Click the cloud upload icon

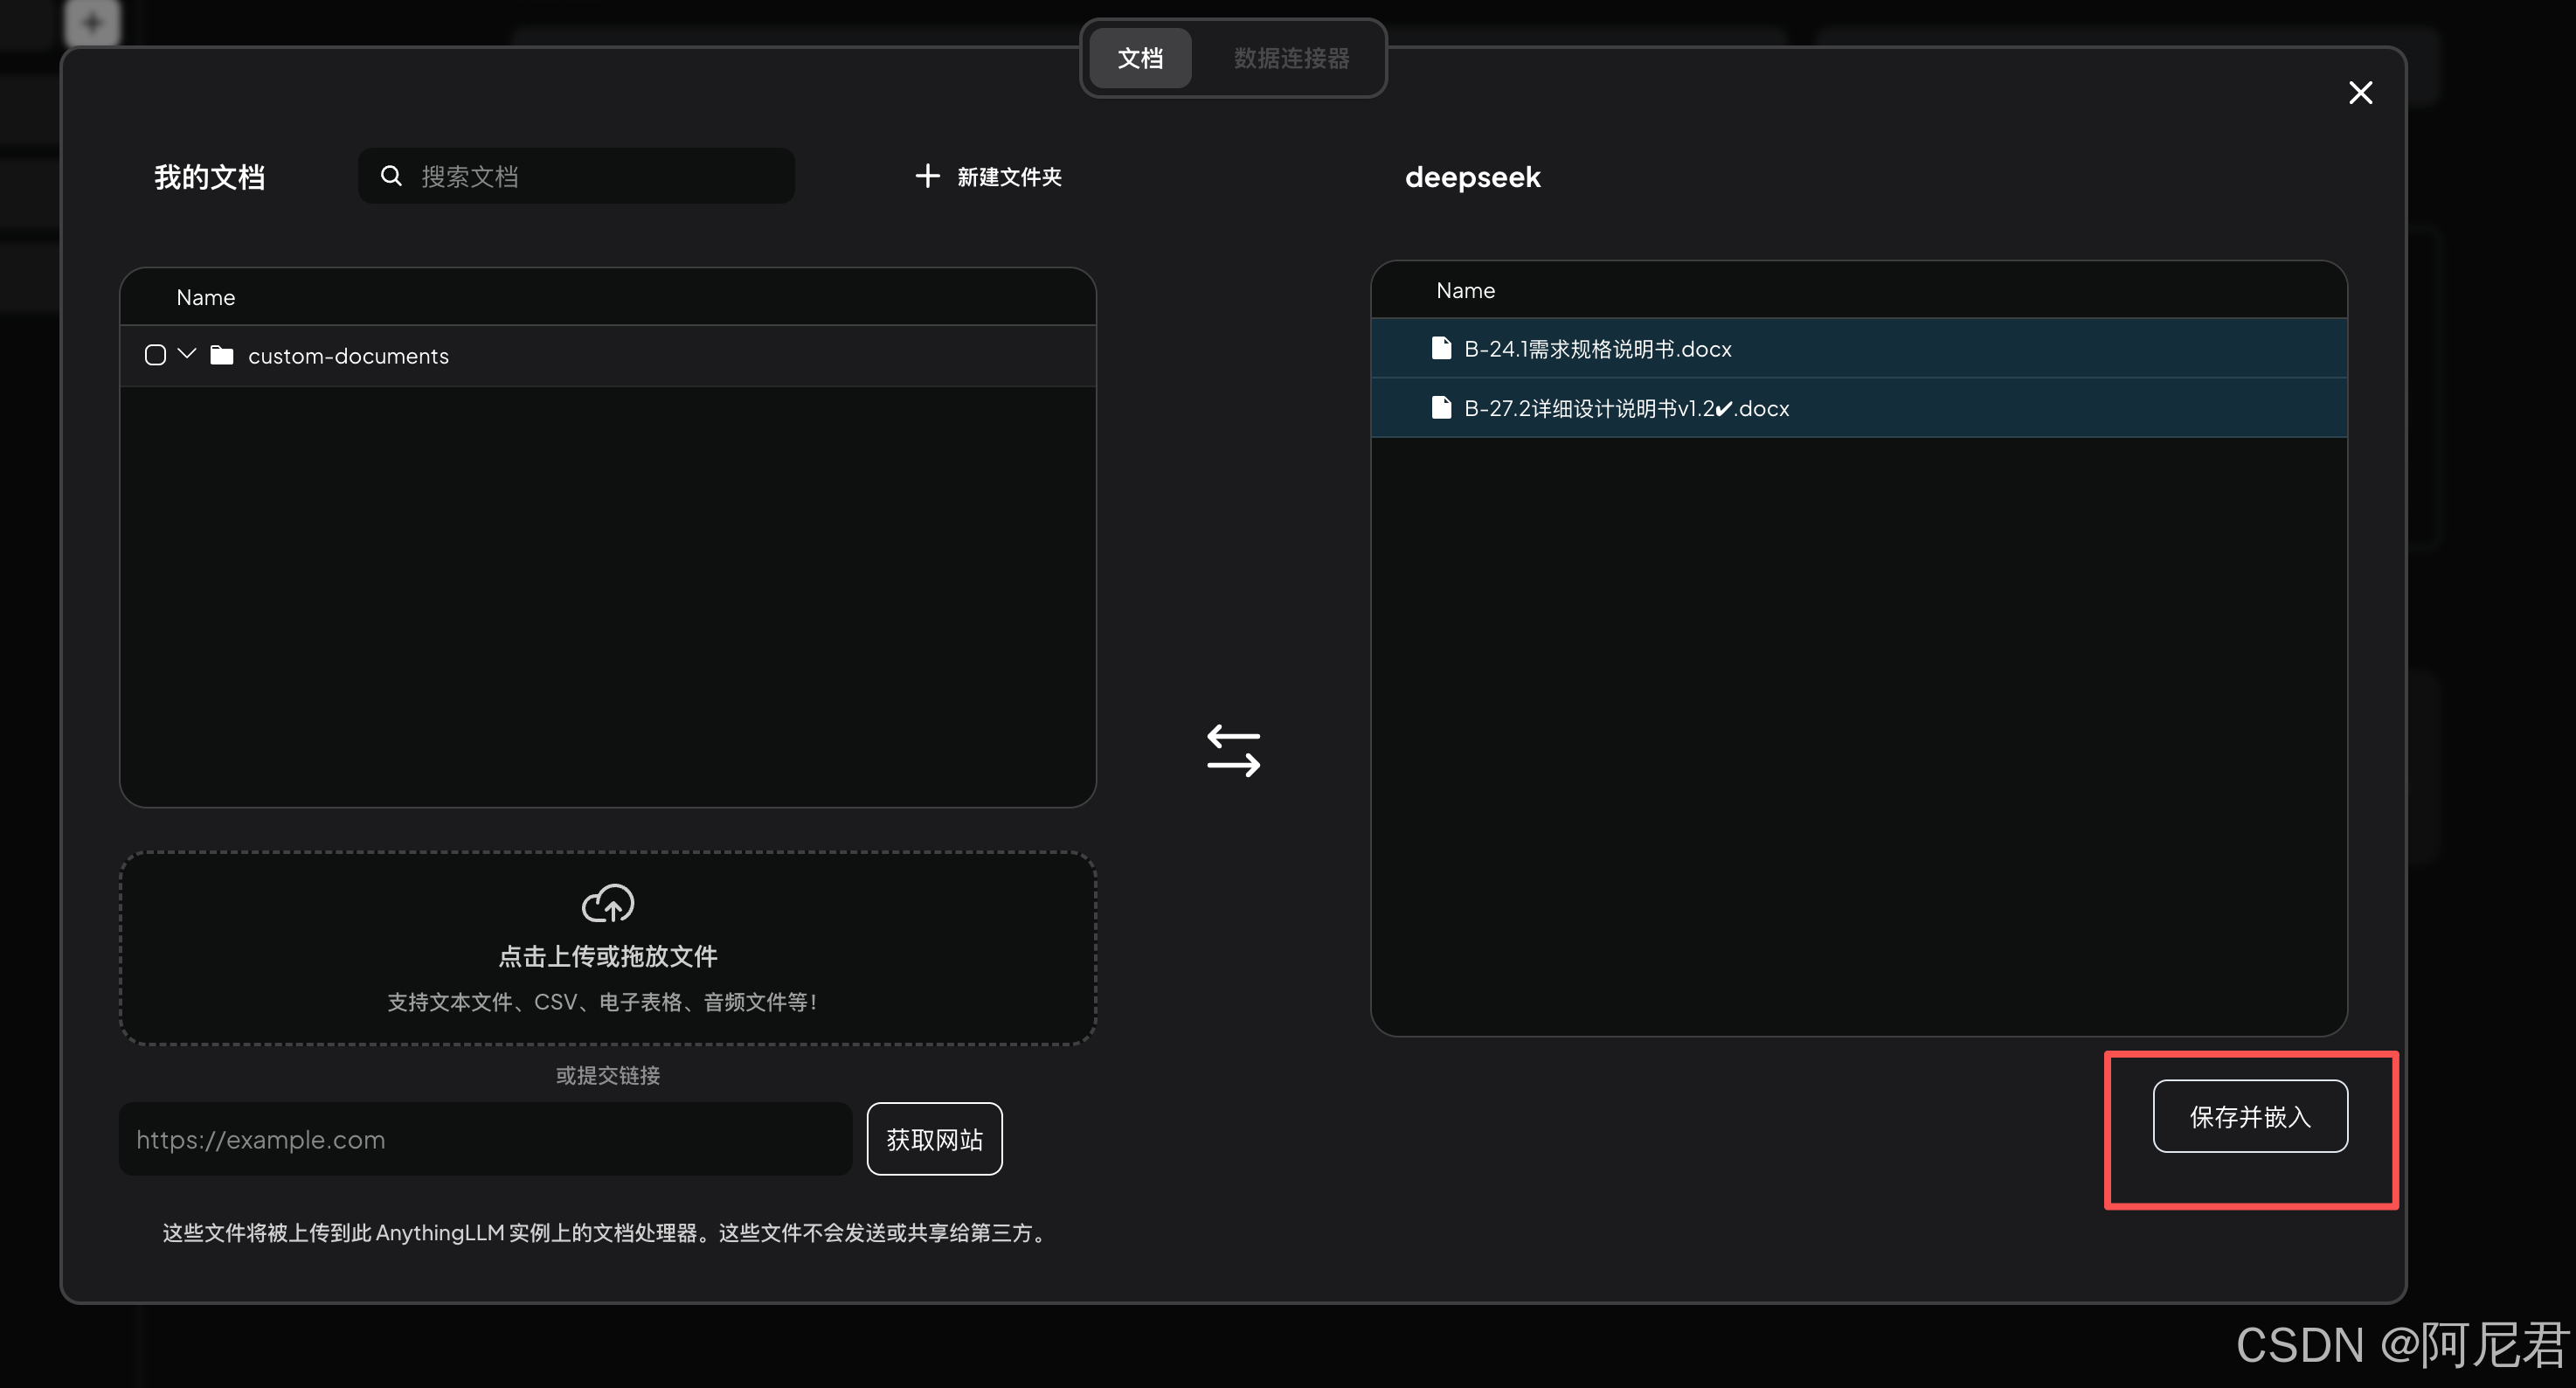pyautogui.click(x=607, y=903)
